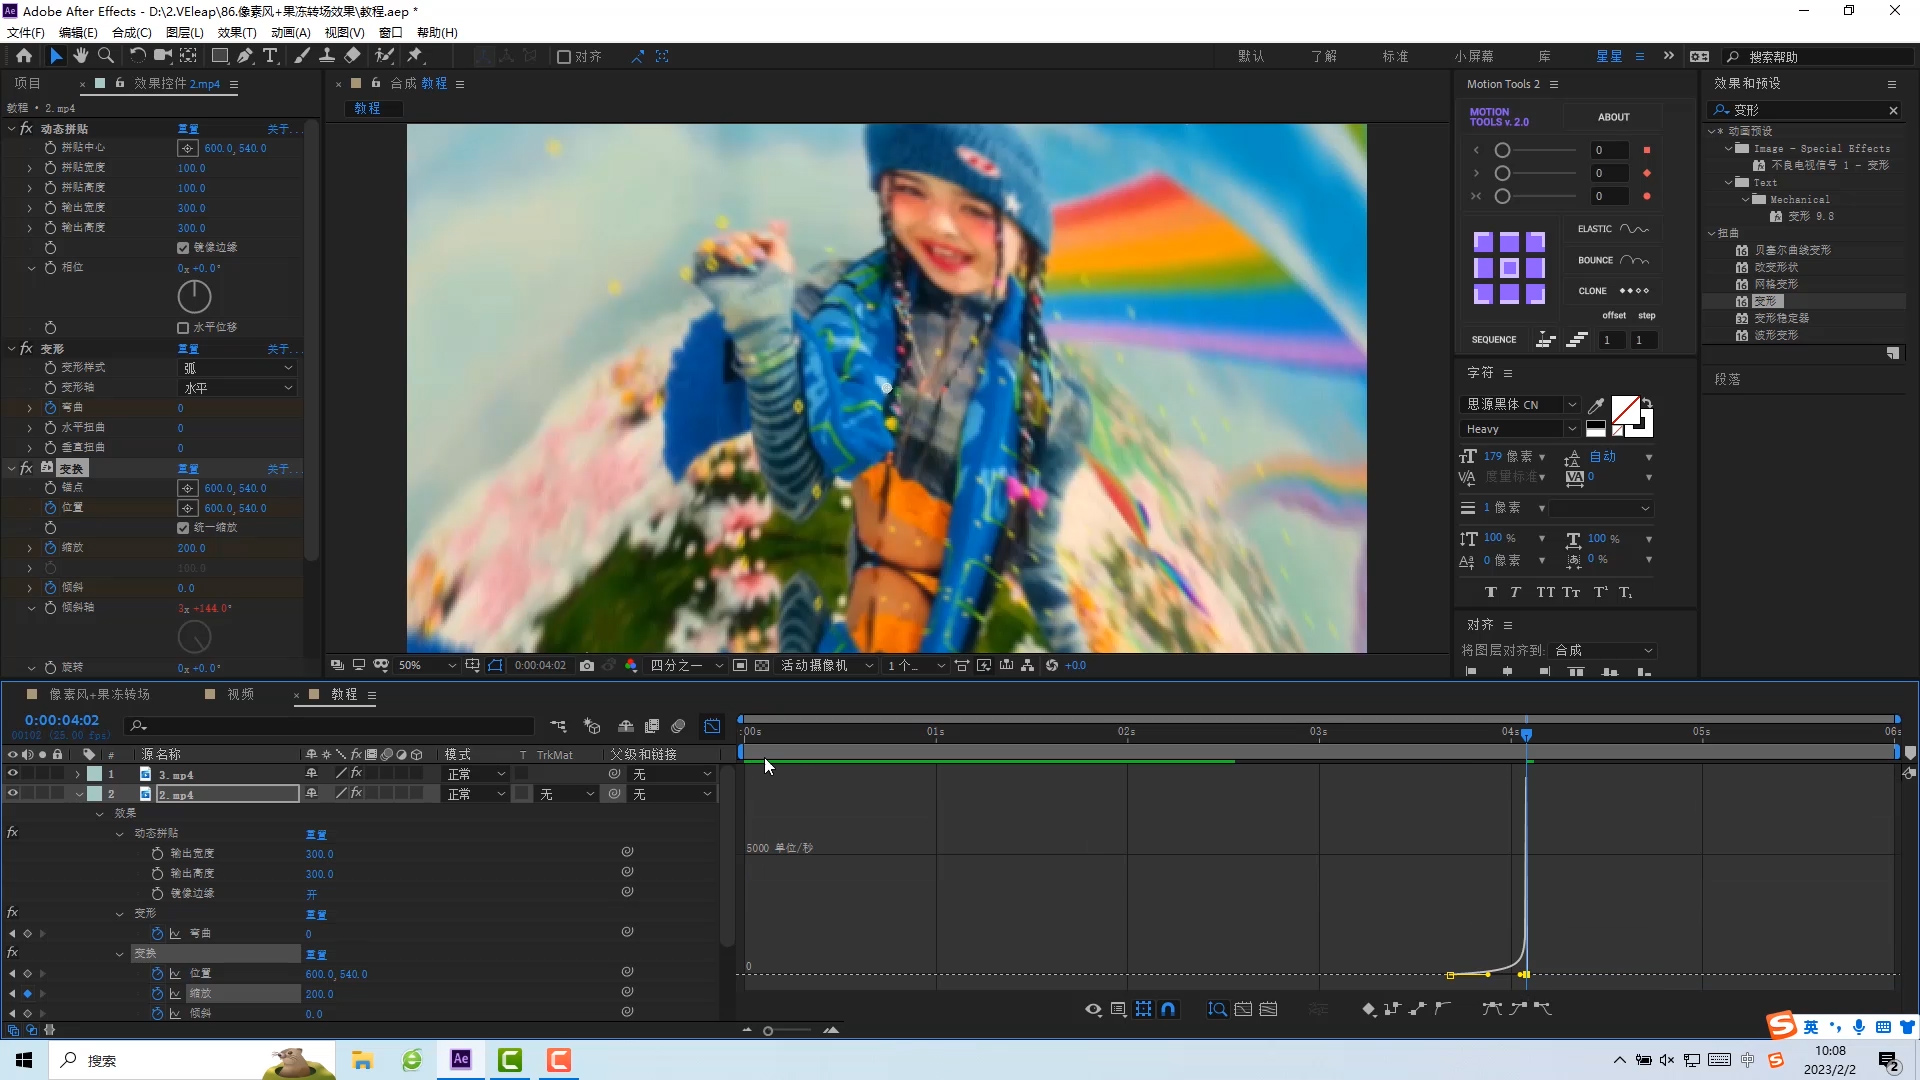Toggle 对齐 snapping checkbox in toolbar
Viewport: 1920px width, 1080px height.
coord(564,57)
